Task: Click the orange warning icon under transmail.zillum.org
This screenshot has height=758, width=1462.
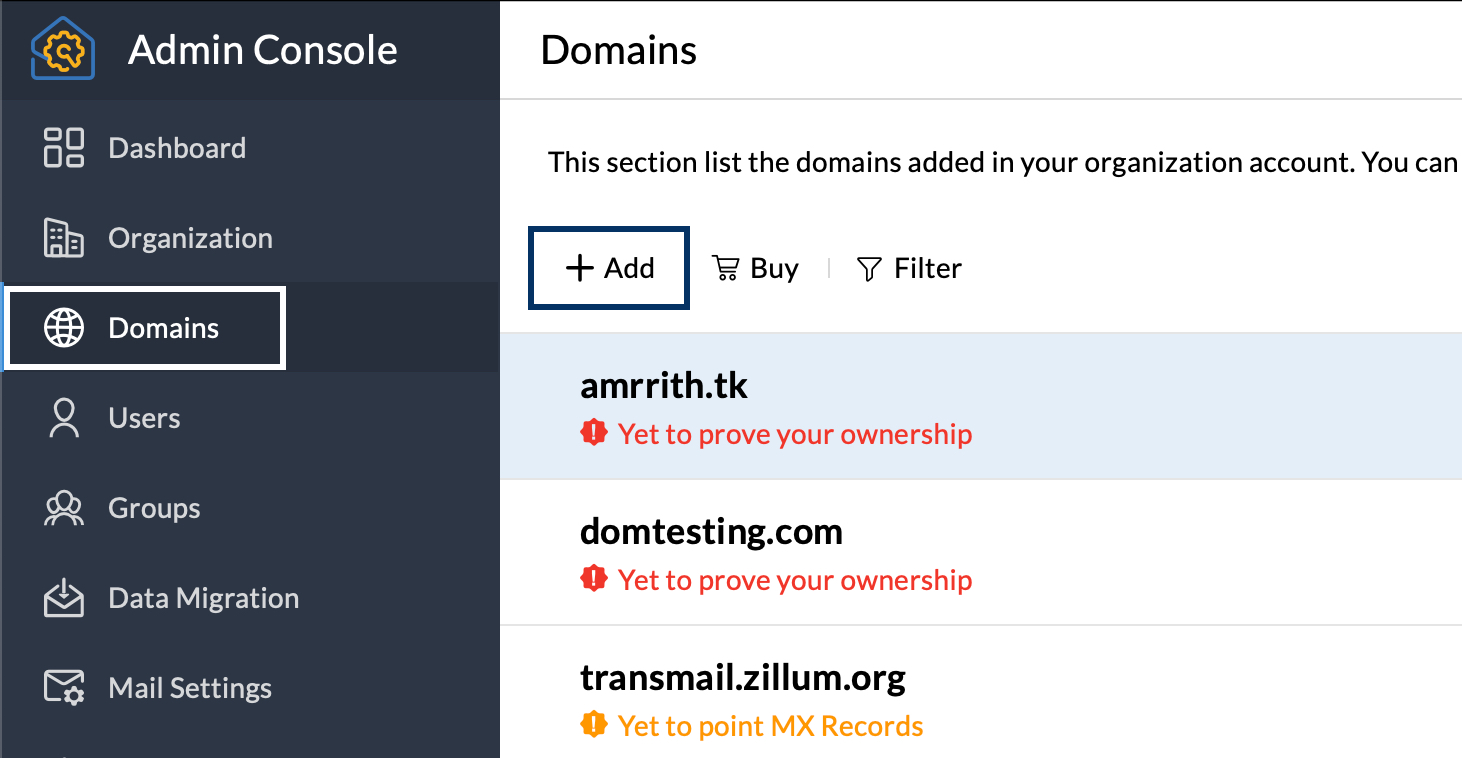Action: 593,724
